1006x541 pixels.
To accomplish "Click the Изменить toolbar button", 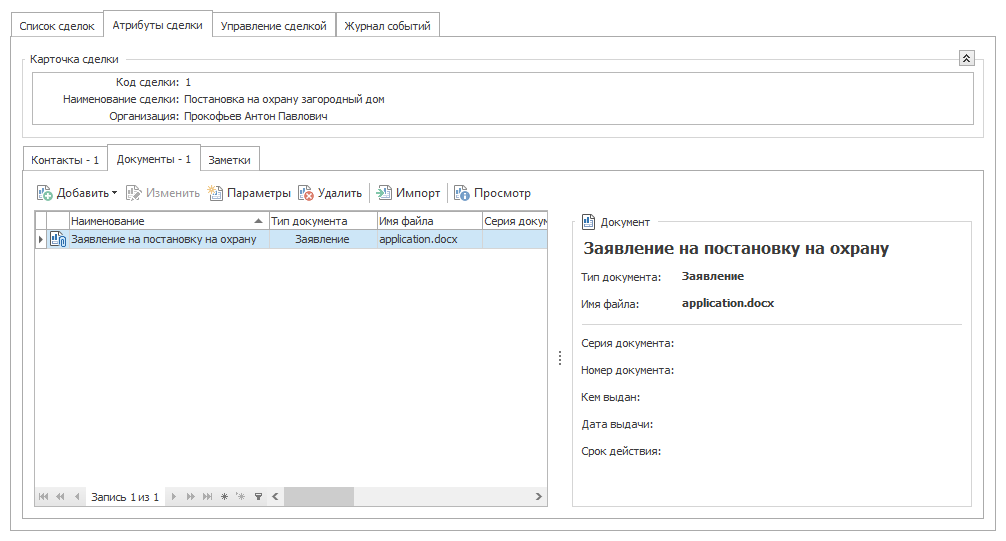I will (x=163, y=193).
